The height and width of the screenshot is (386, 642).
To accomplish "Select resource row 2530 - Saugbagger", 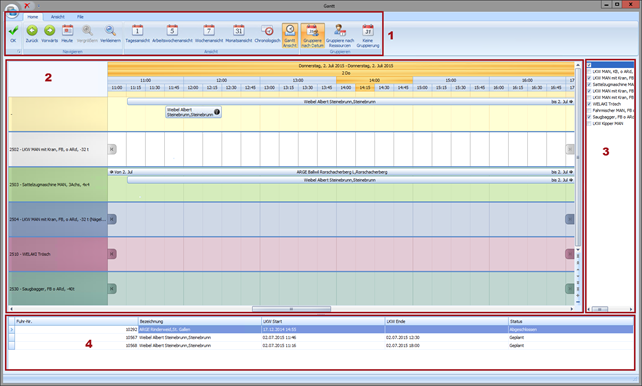I will [58, 289].
